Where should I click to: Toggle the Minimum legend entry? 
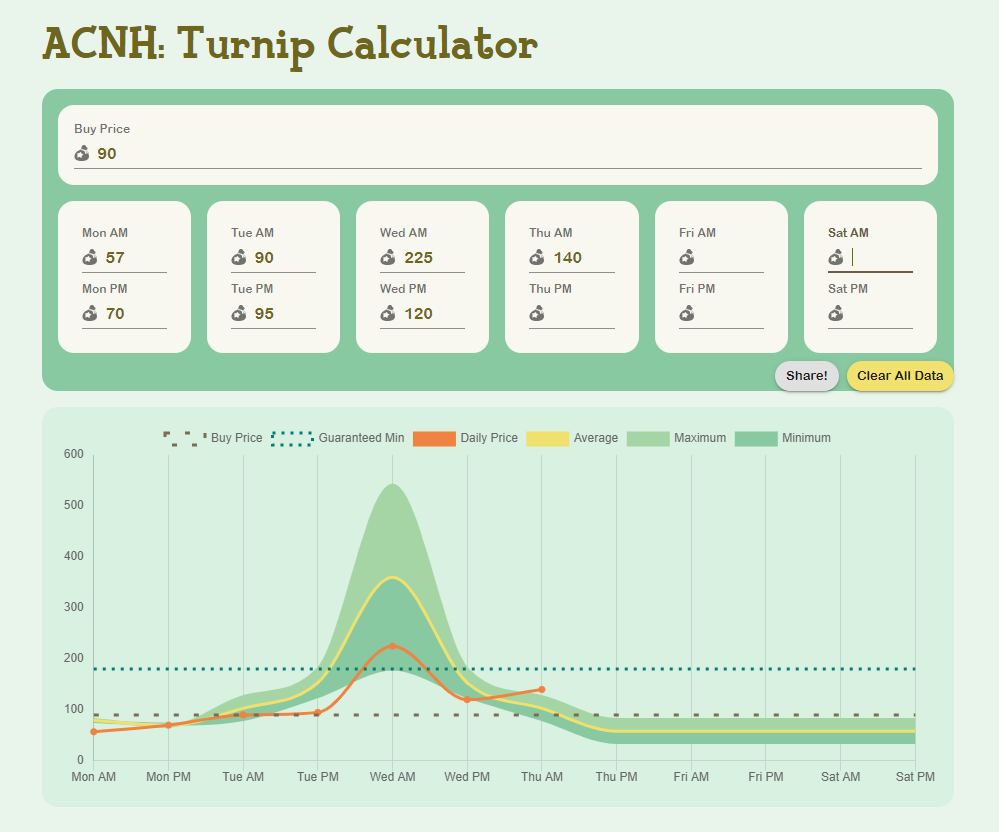point(782,438)
